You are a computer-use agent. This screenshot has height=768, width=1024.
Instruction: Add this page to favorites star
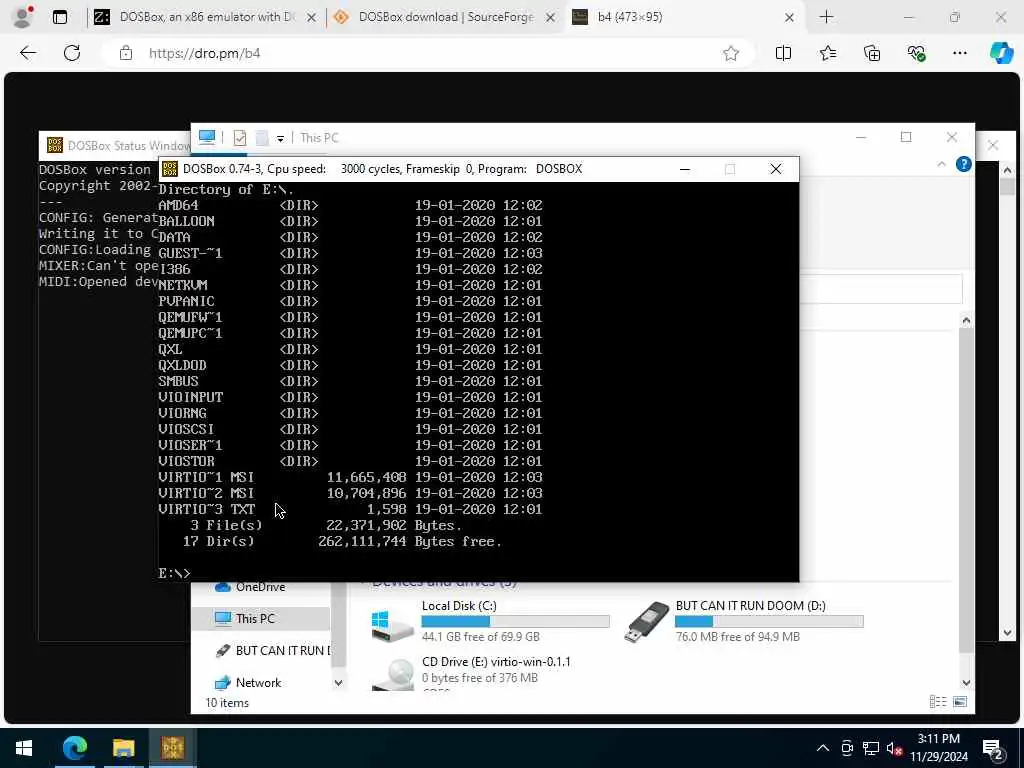tap(731, 53)
